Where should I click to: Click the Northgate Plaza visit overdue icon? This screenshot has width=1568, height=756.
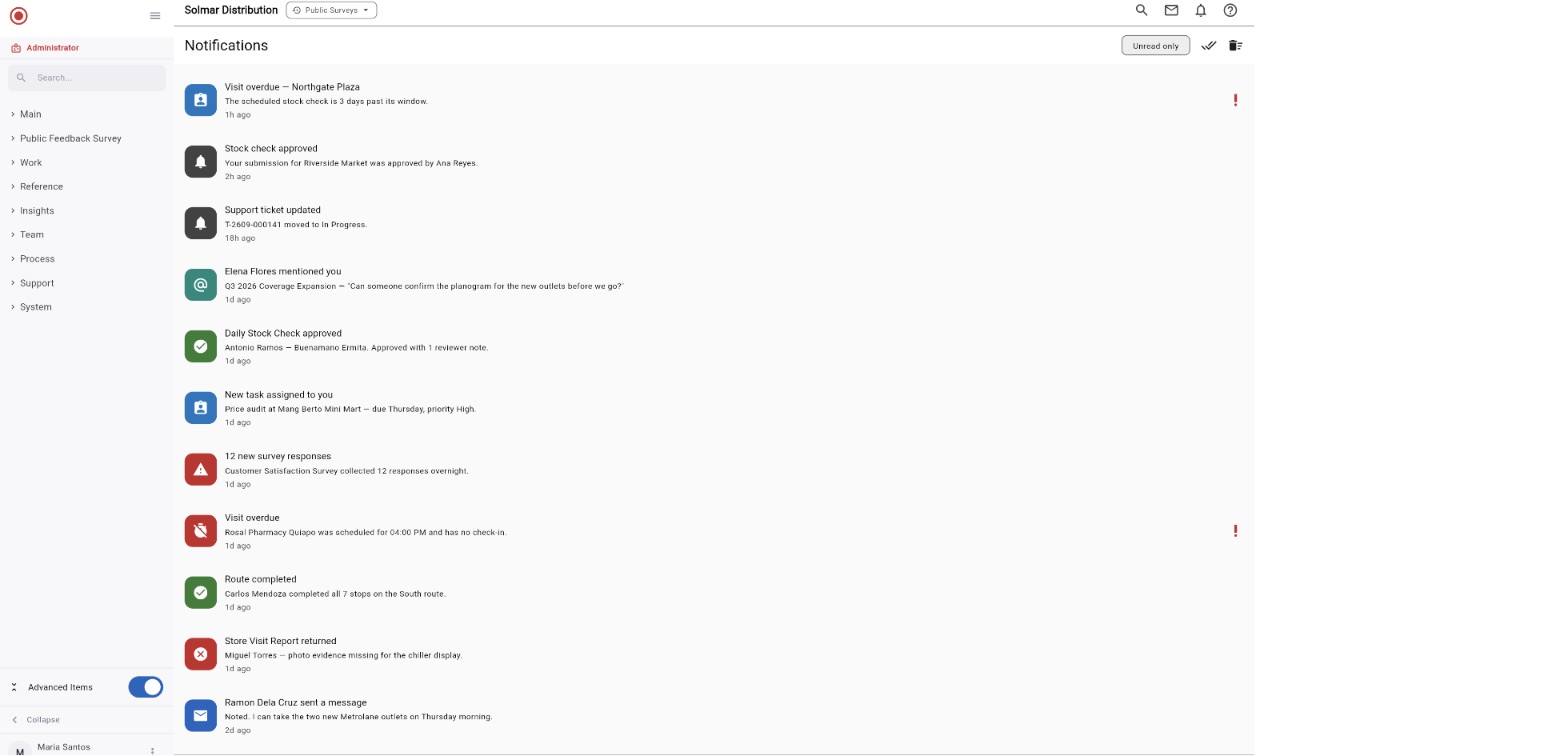[201, 100]
